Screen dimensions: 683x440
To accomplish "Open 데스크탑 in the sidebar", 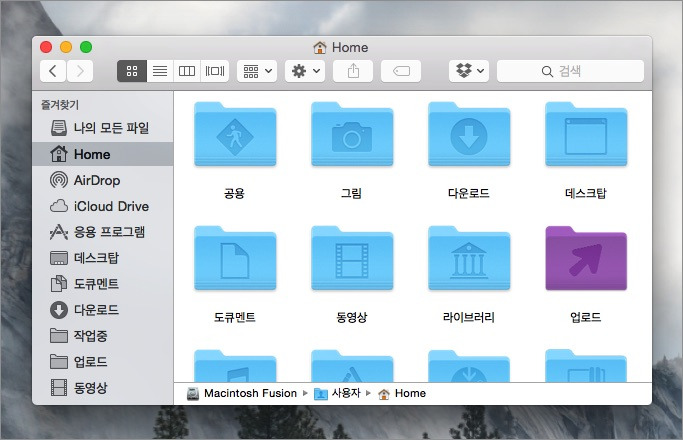I will pos(103,258).
